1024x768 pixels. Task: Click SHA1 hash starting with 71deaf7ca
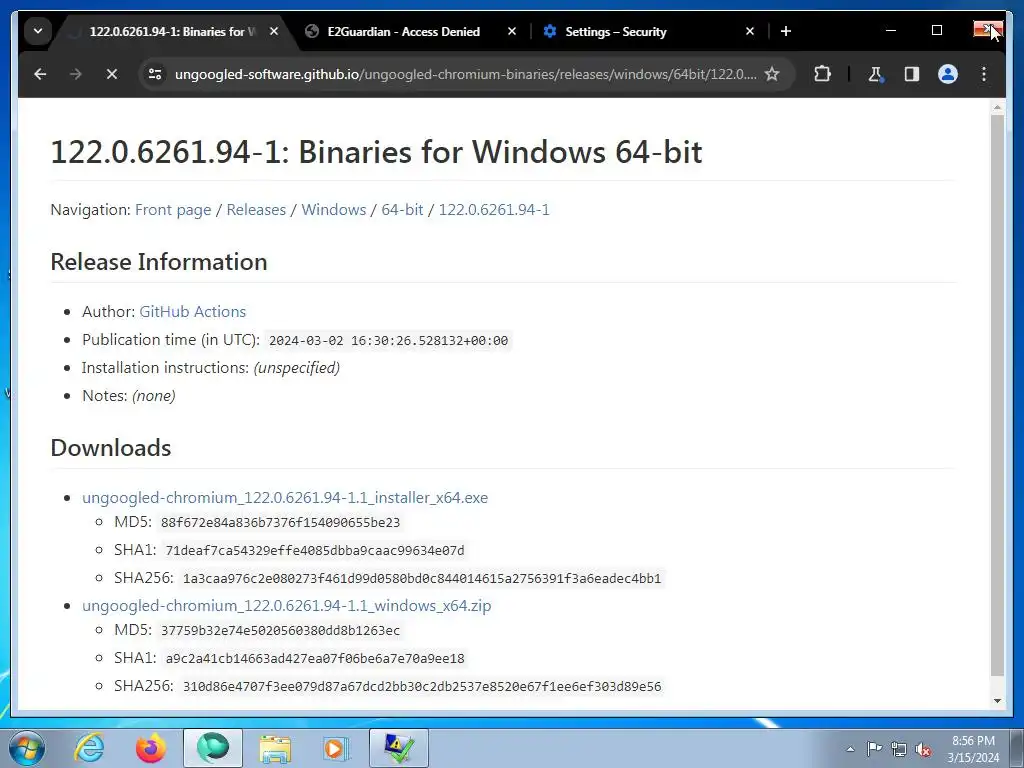tap(315, 551)
